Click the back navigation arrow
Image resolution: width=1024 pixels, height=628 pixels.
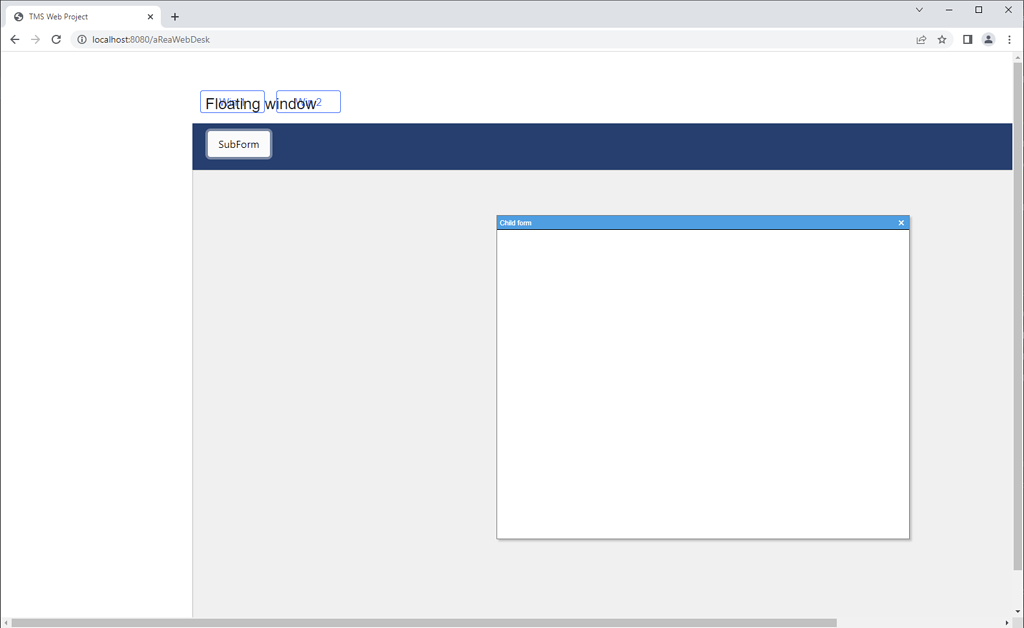[14, 39]
